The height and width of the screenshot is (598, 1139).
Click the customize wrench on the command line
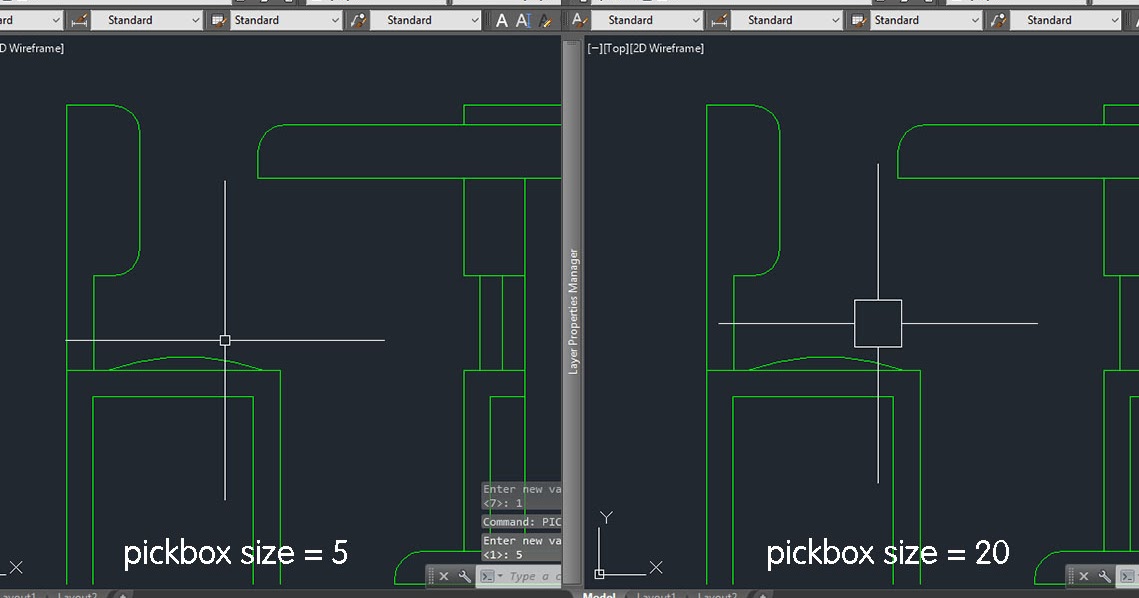point(462,576)
